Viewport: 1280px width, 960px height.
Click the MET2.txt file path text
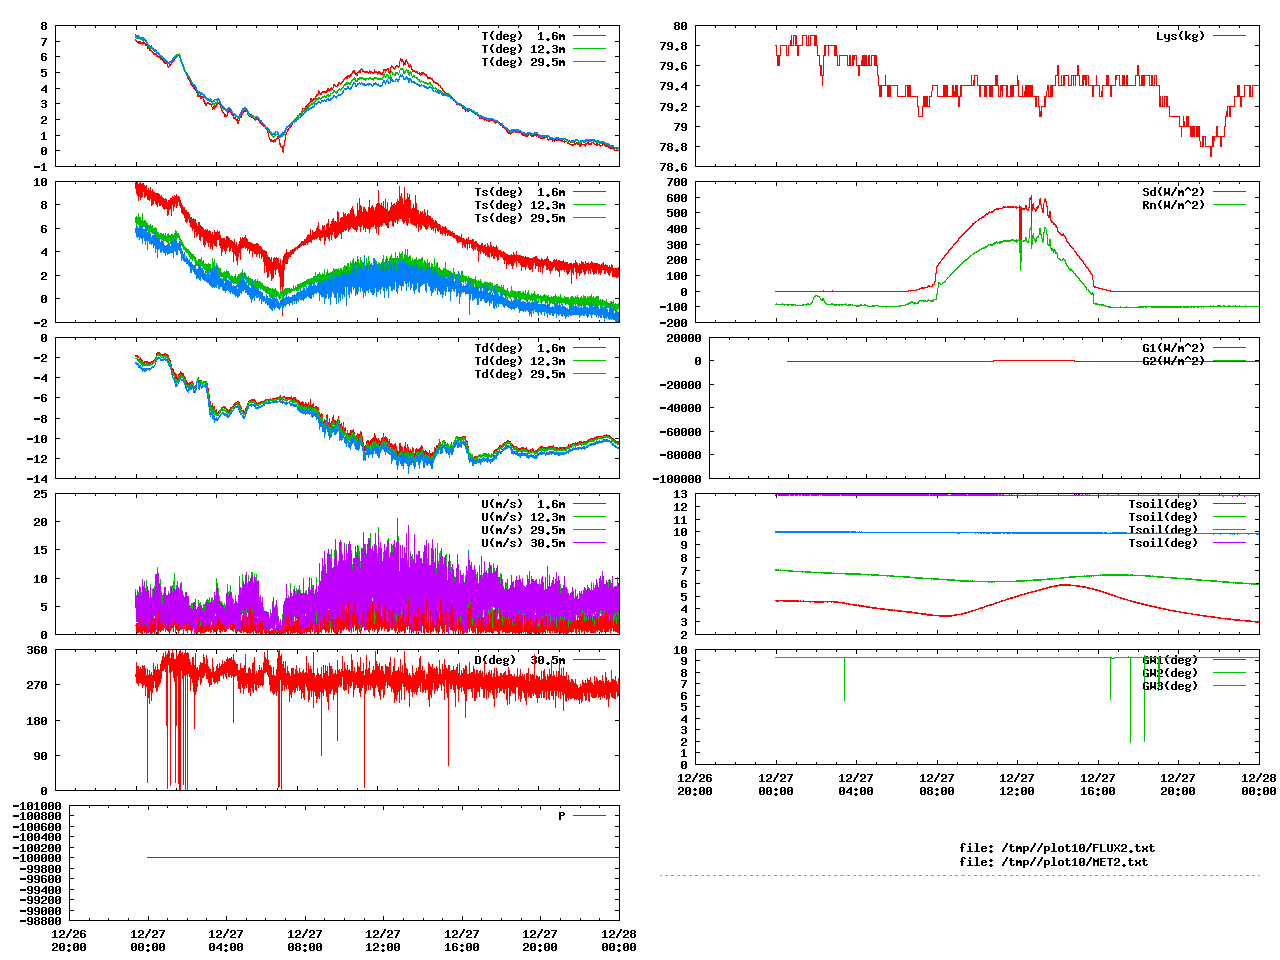(x=1053, y=861)
